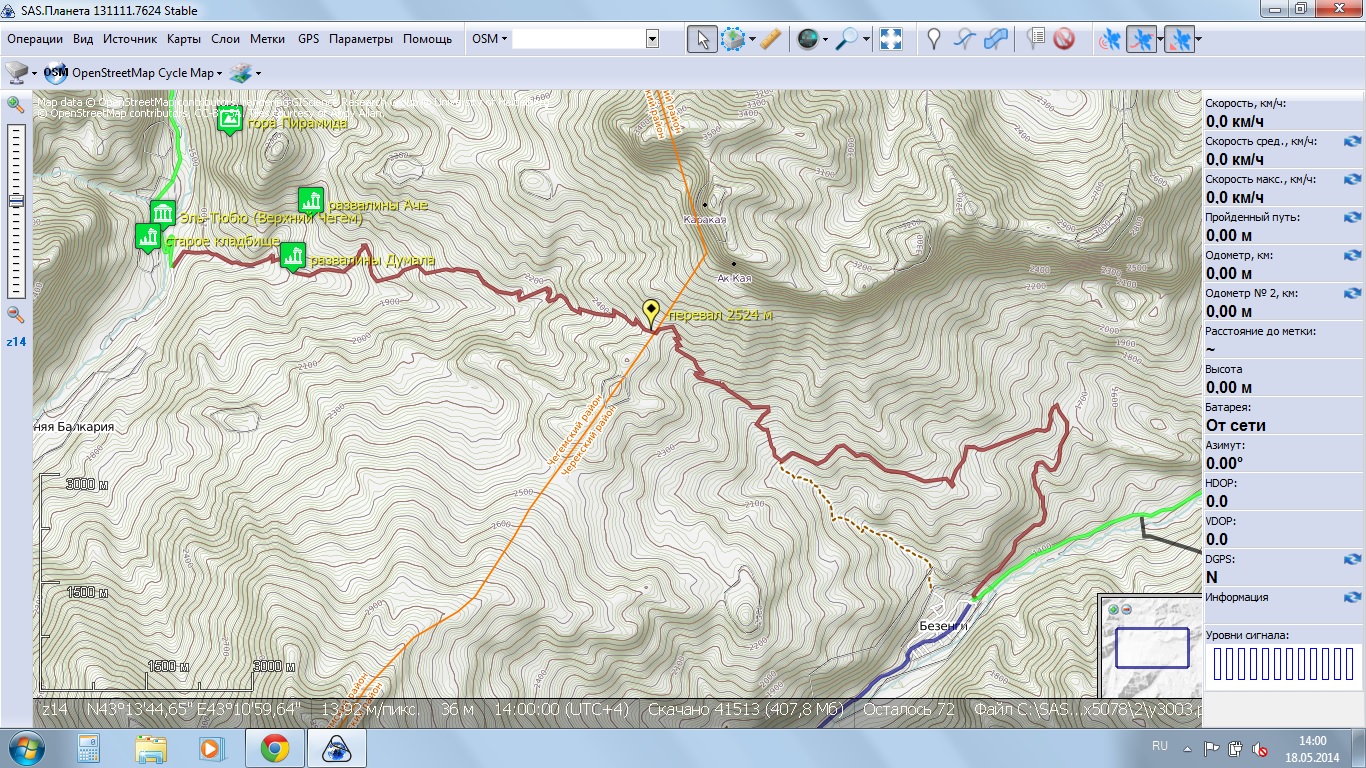
Task: Open the search field combo box arrow
Action: pos(652,39)
